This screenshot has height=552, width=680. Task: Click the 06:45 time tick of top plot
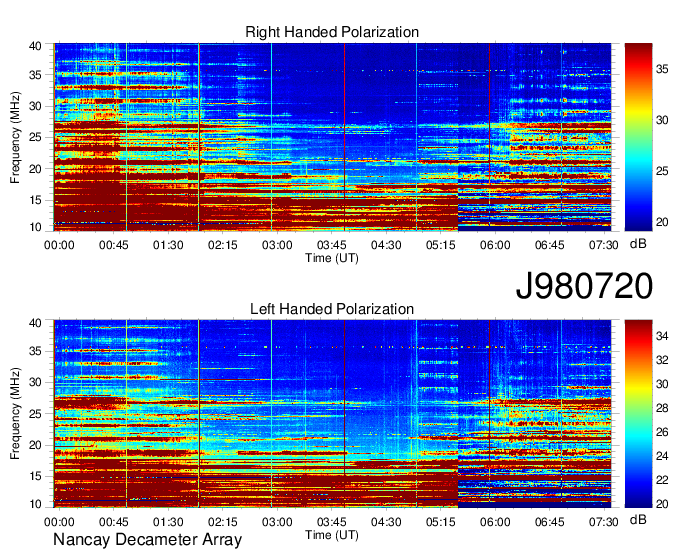(x=549, y=245)
